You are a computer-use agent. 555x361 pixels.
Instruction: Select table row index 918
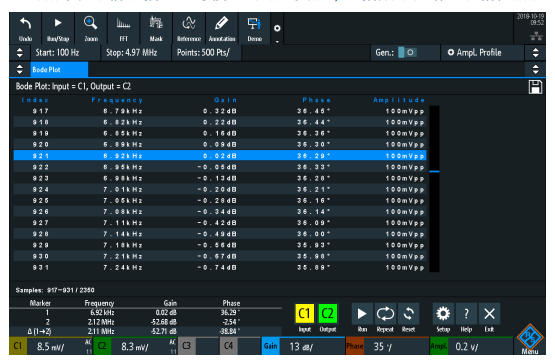pyautogui.click(x=220, y=122)
